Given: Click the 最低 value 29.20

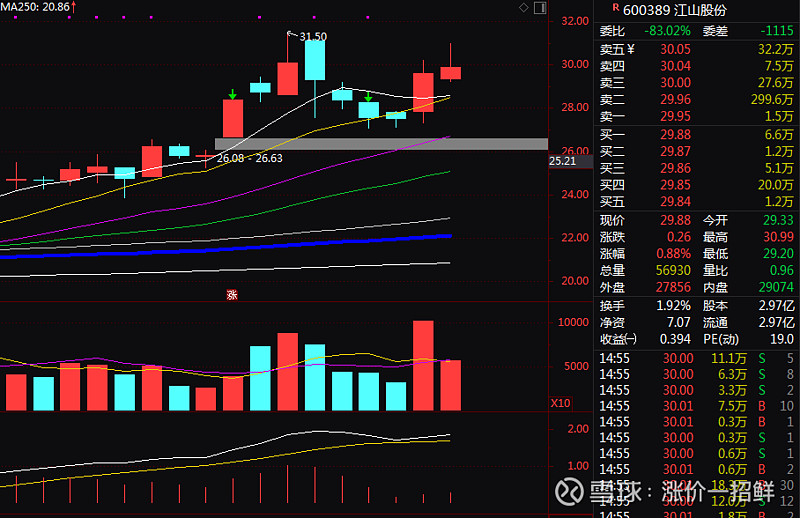Looking at the screenshot, I should pos(778,254).
